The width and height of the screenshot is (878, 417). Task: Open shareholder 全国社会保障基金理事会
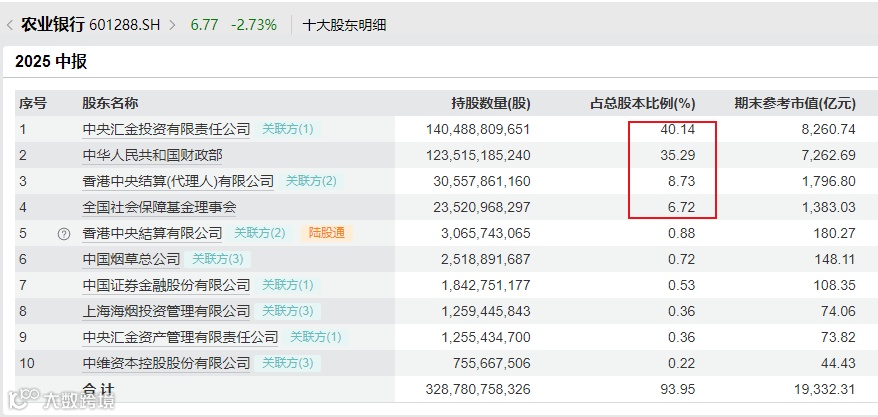pyautogui.click(x=159, y=207)
